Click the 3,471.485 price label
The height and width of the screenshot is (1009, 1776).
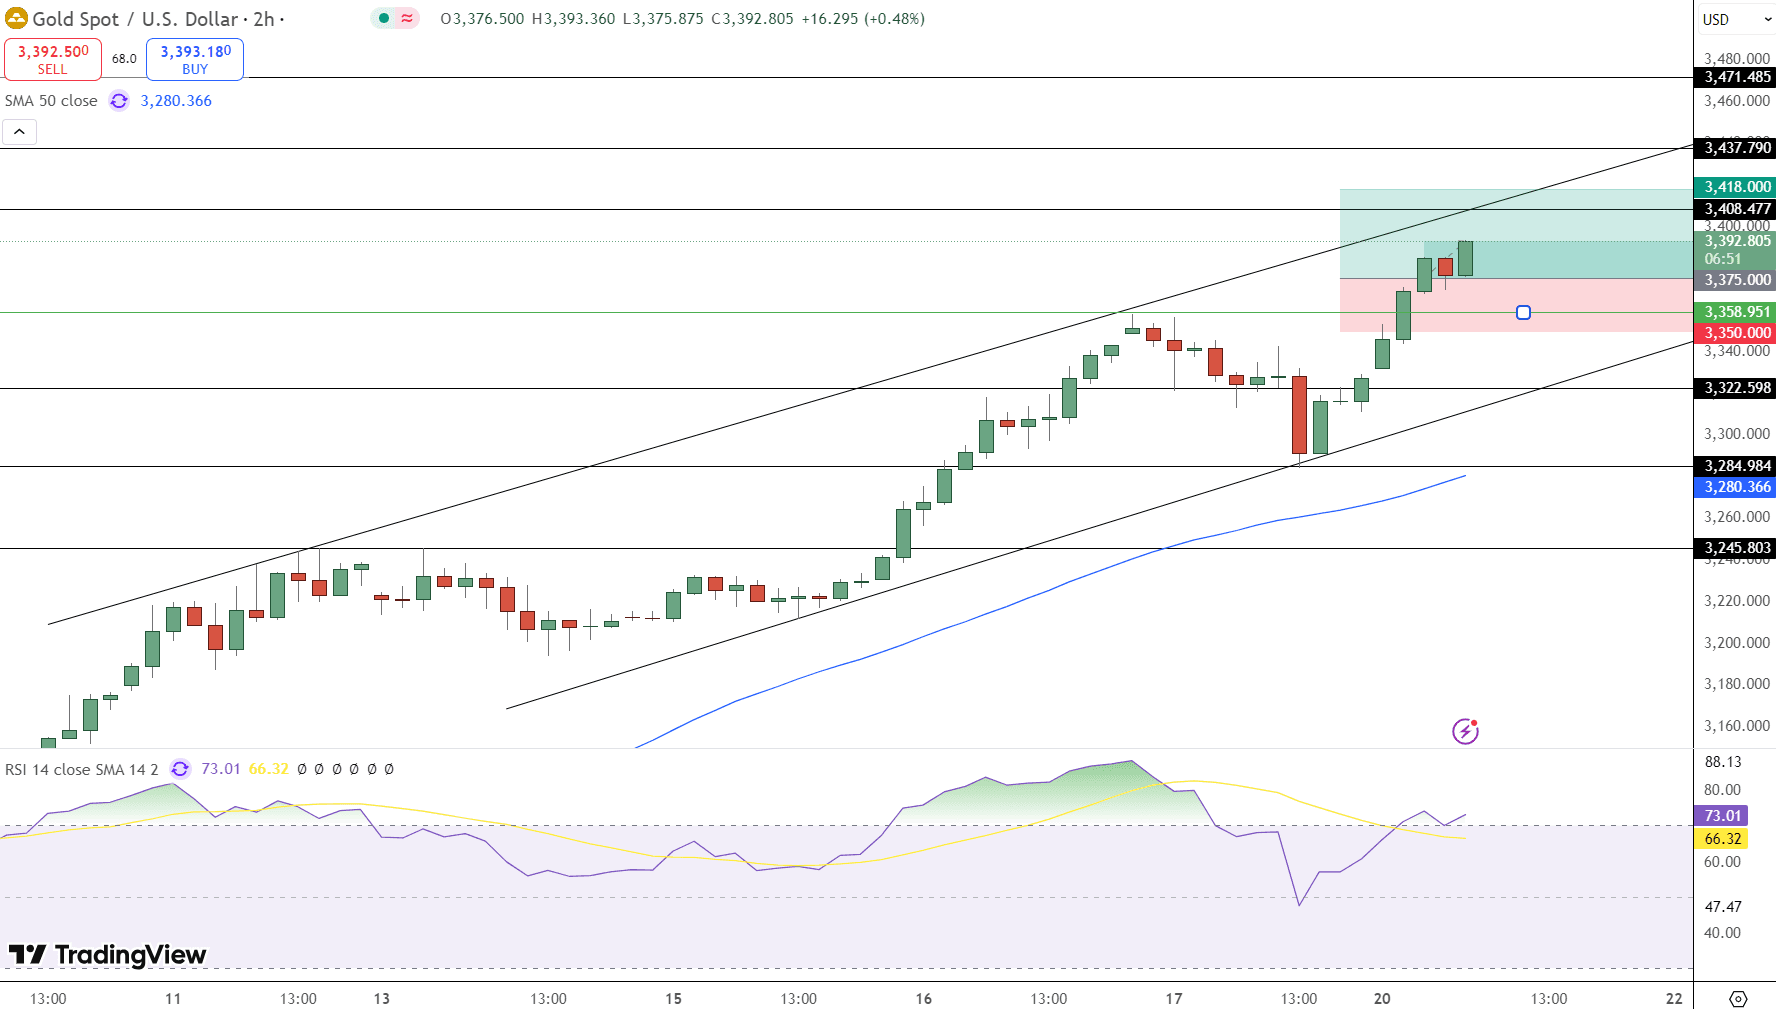(1735, 77)
